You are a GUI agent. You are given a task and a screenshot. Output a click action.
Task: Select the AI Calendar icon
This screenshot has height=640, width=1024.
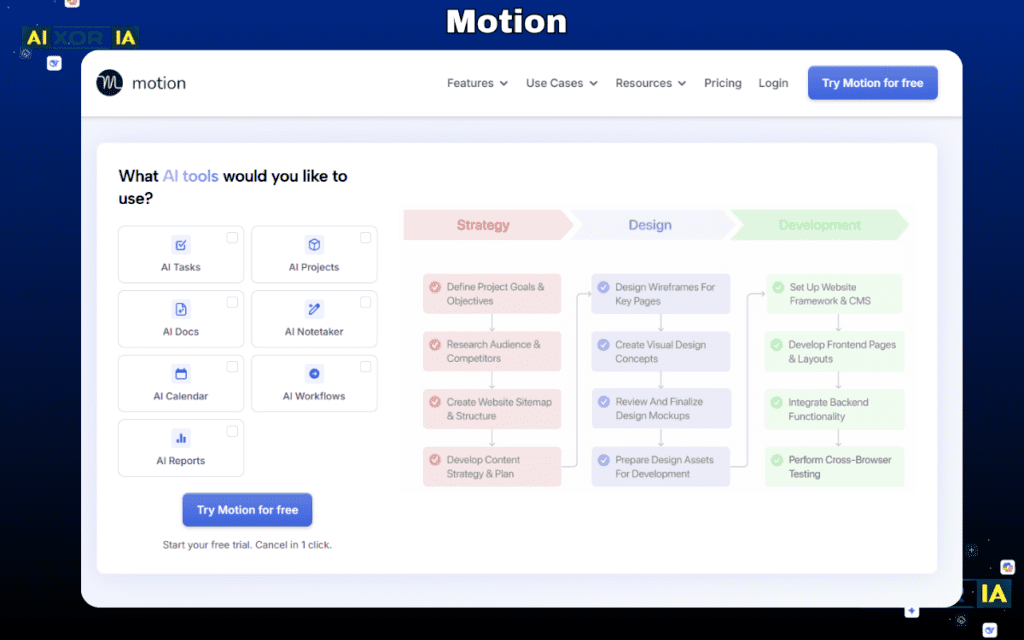point(180,373)
